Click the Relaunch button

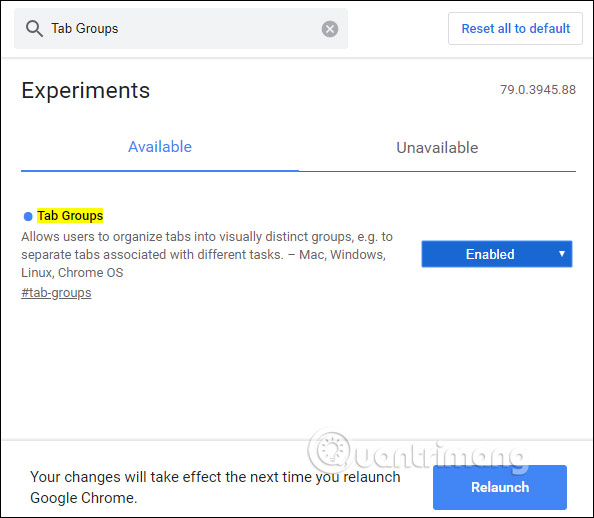coord(500,487)
